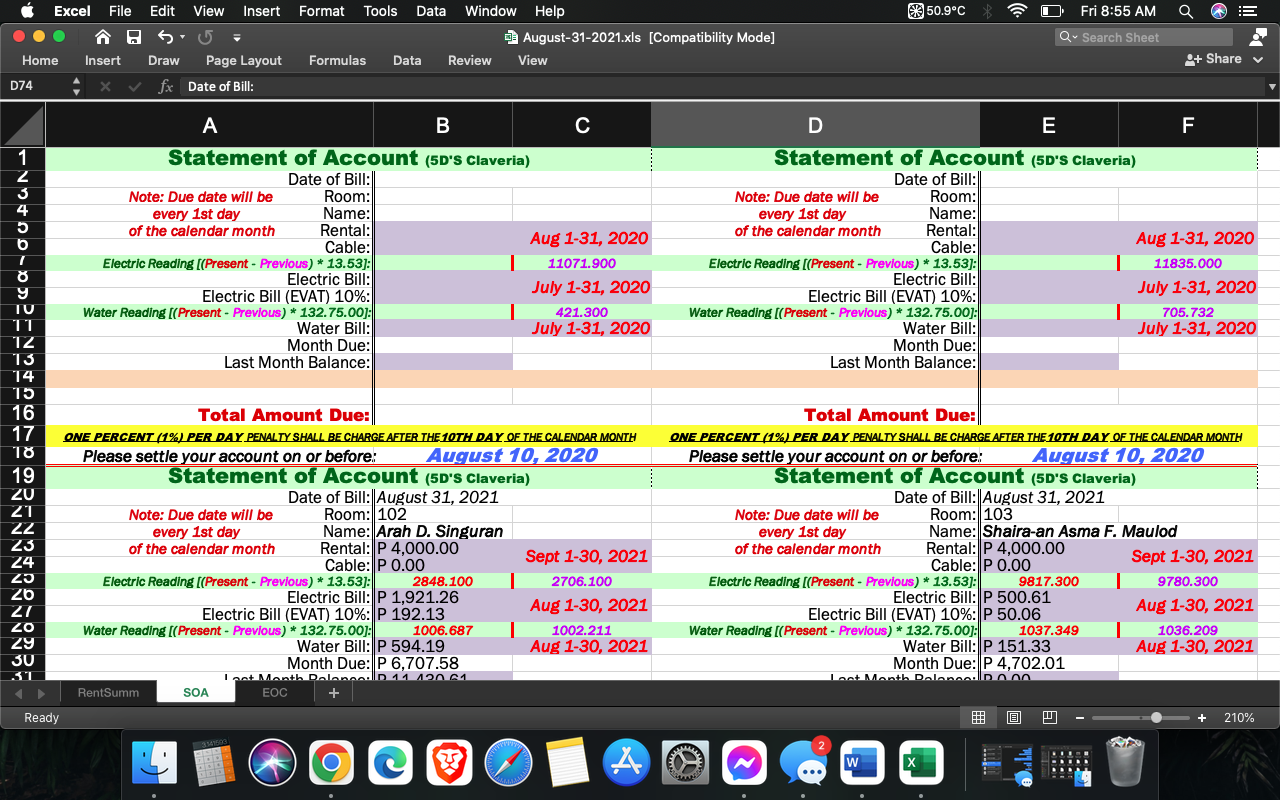Expand the formula bar with the arrow
The image size is (1280, 800).
pyautogui.click(x=1272, y=87)
